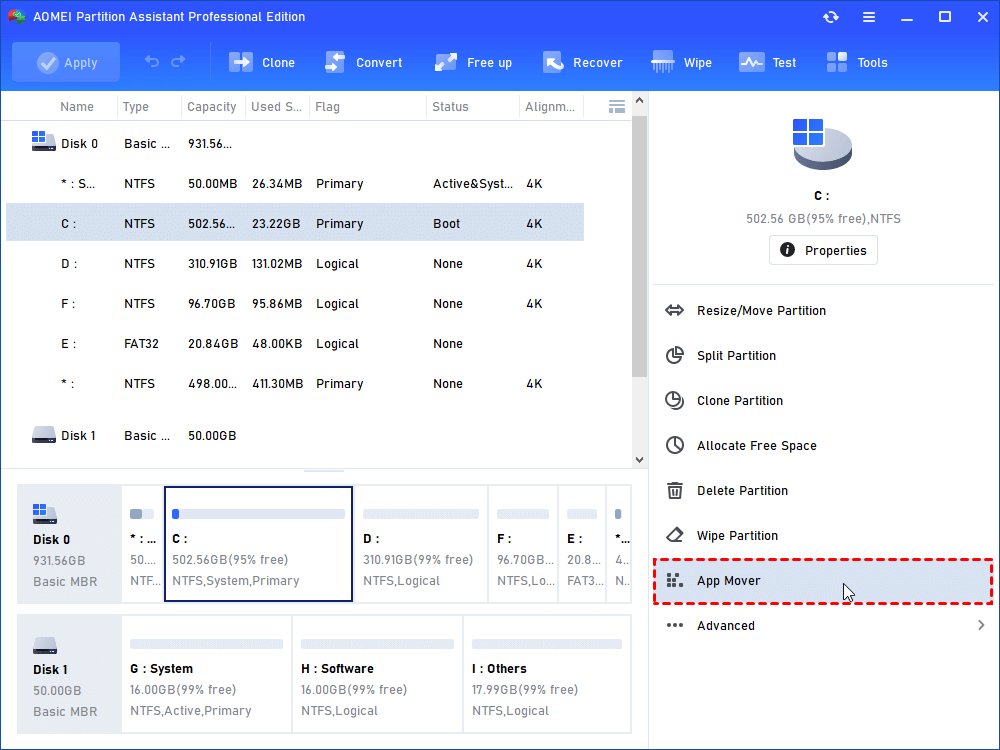
Task: Choose Wipe Partition from the sidebar
Action: (x=736, y=535)
